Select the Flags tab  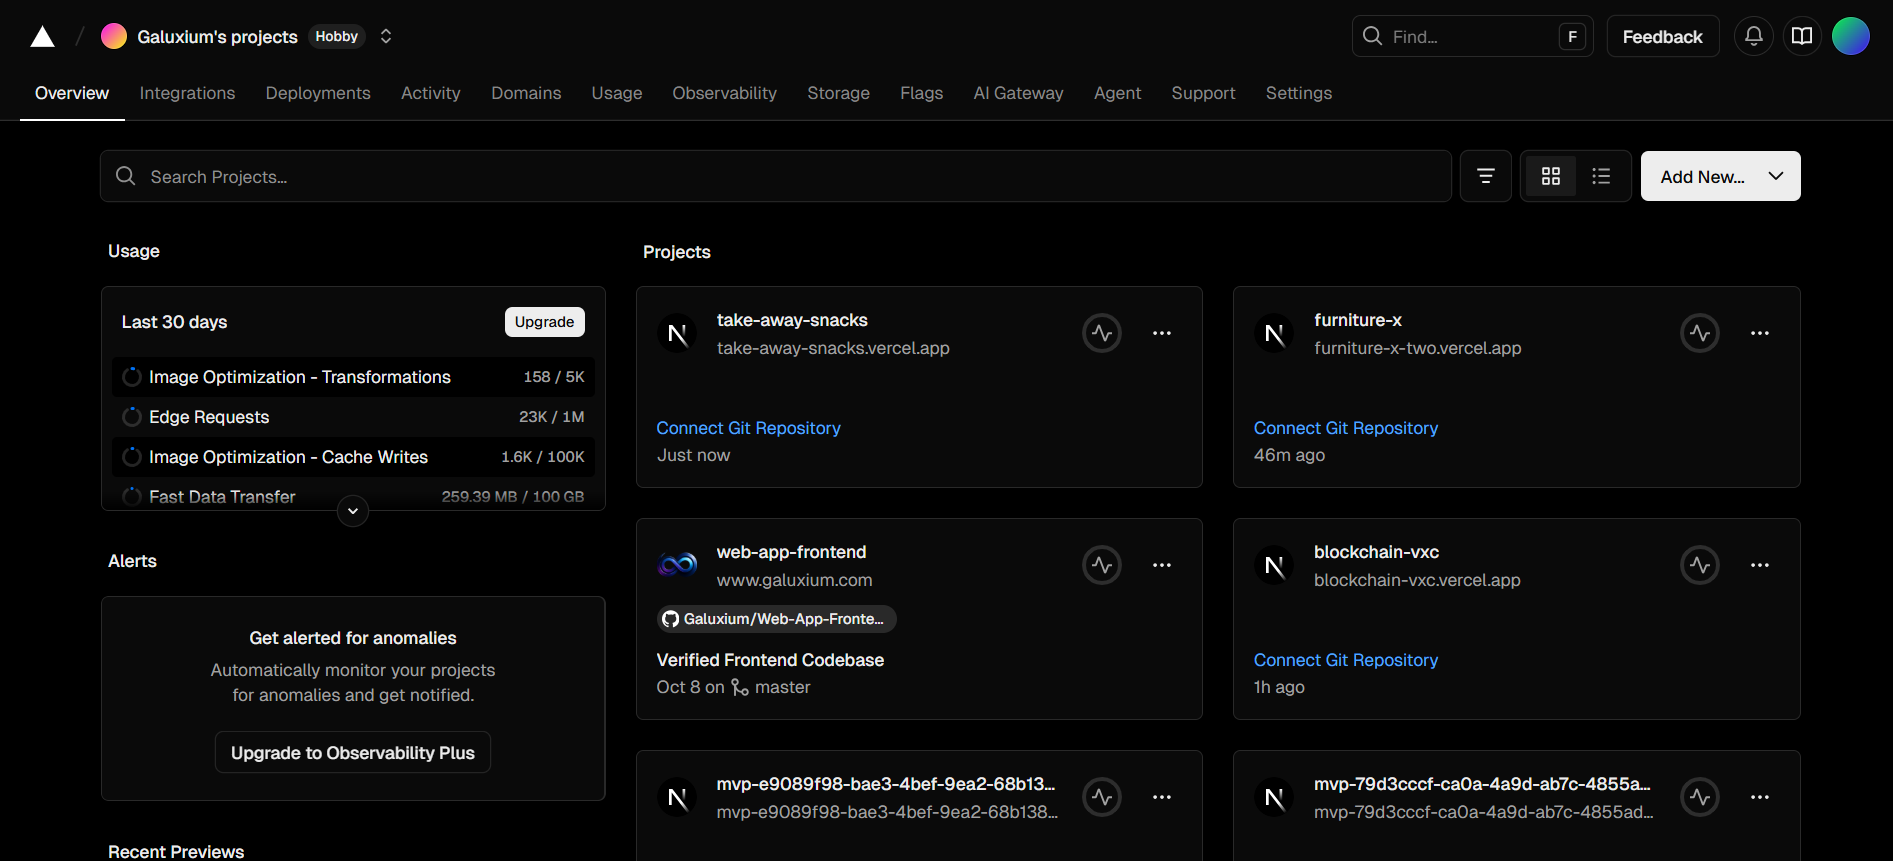tap(921, 93)
